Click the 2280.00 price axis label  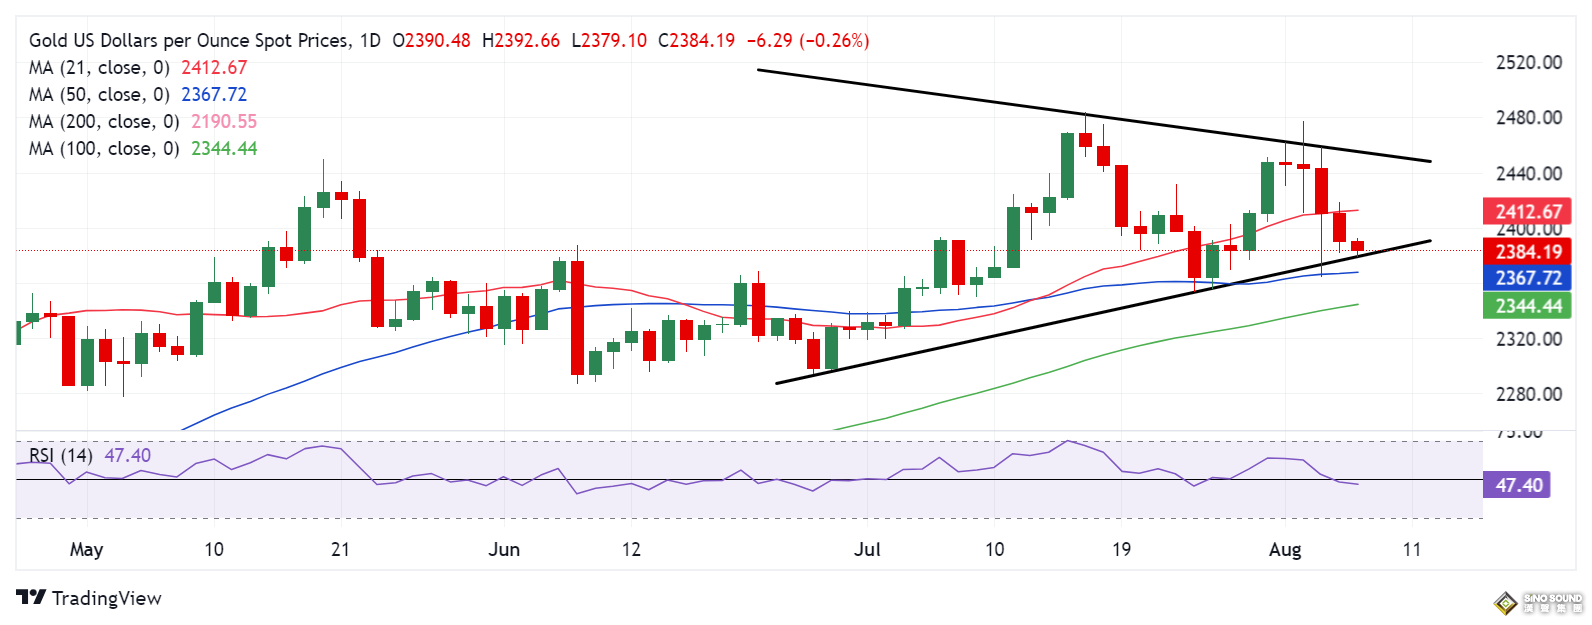pyautogui.click(x=1528, y=395)
